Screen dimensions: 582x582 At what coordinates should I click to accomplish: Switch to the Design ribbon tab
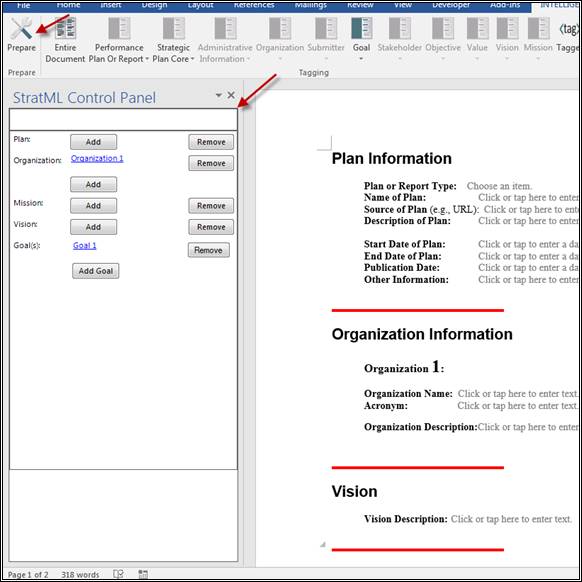coord(154,5)
